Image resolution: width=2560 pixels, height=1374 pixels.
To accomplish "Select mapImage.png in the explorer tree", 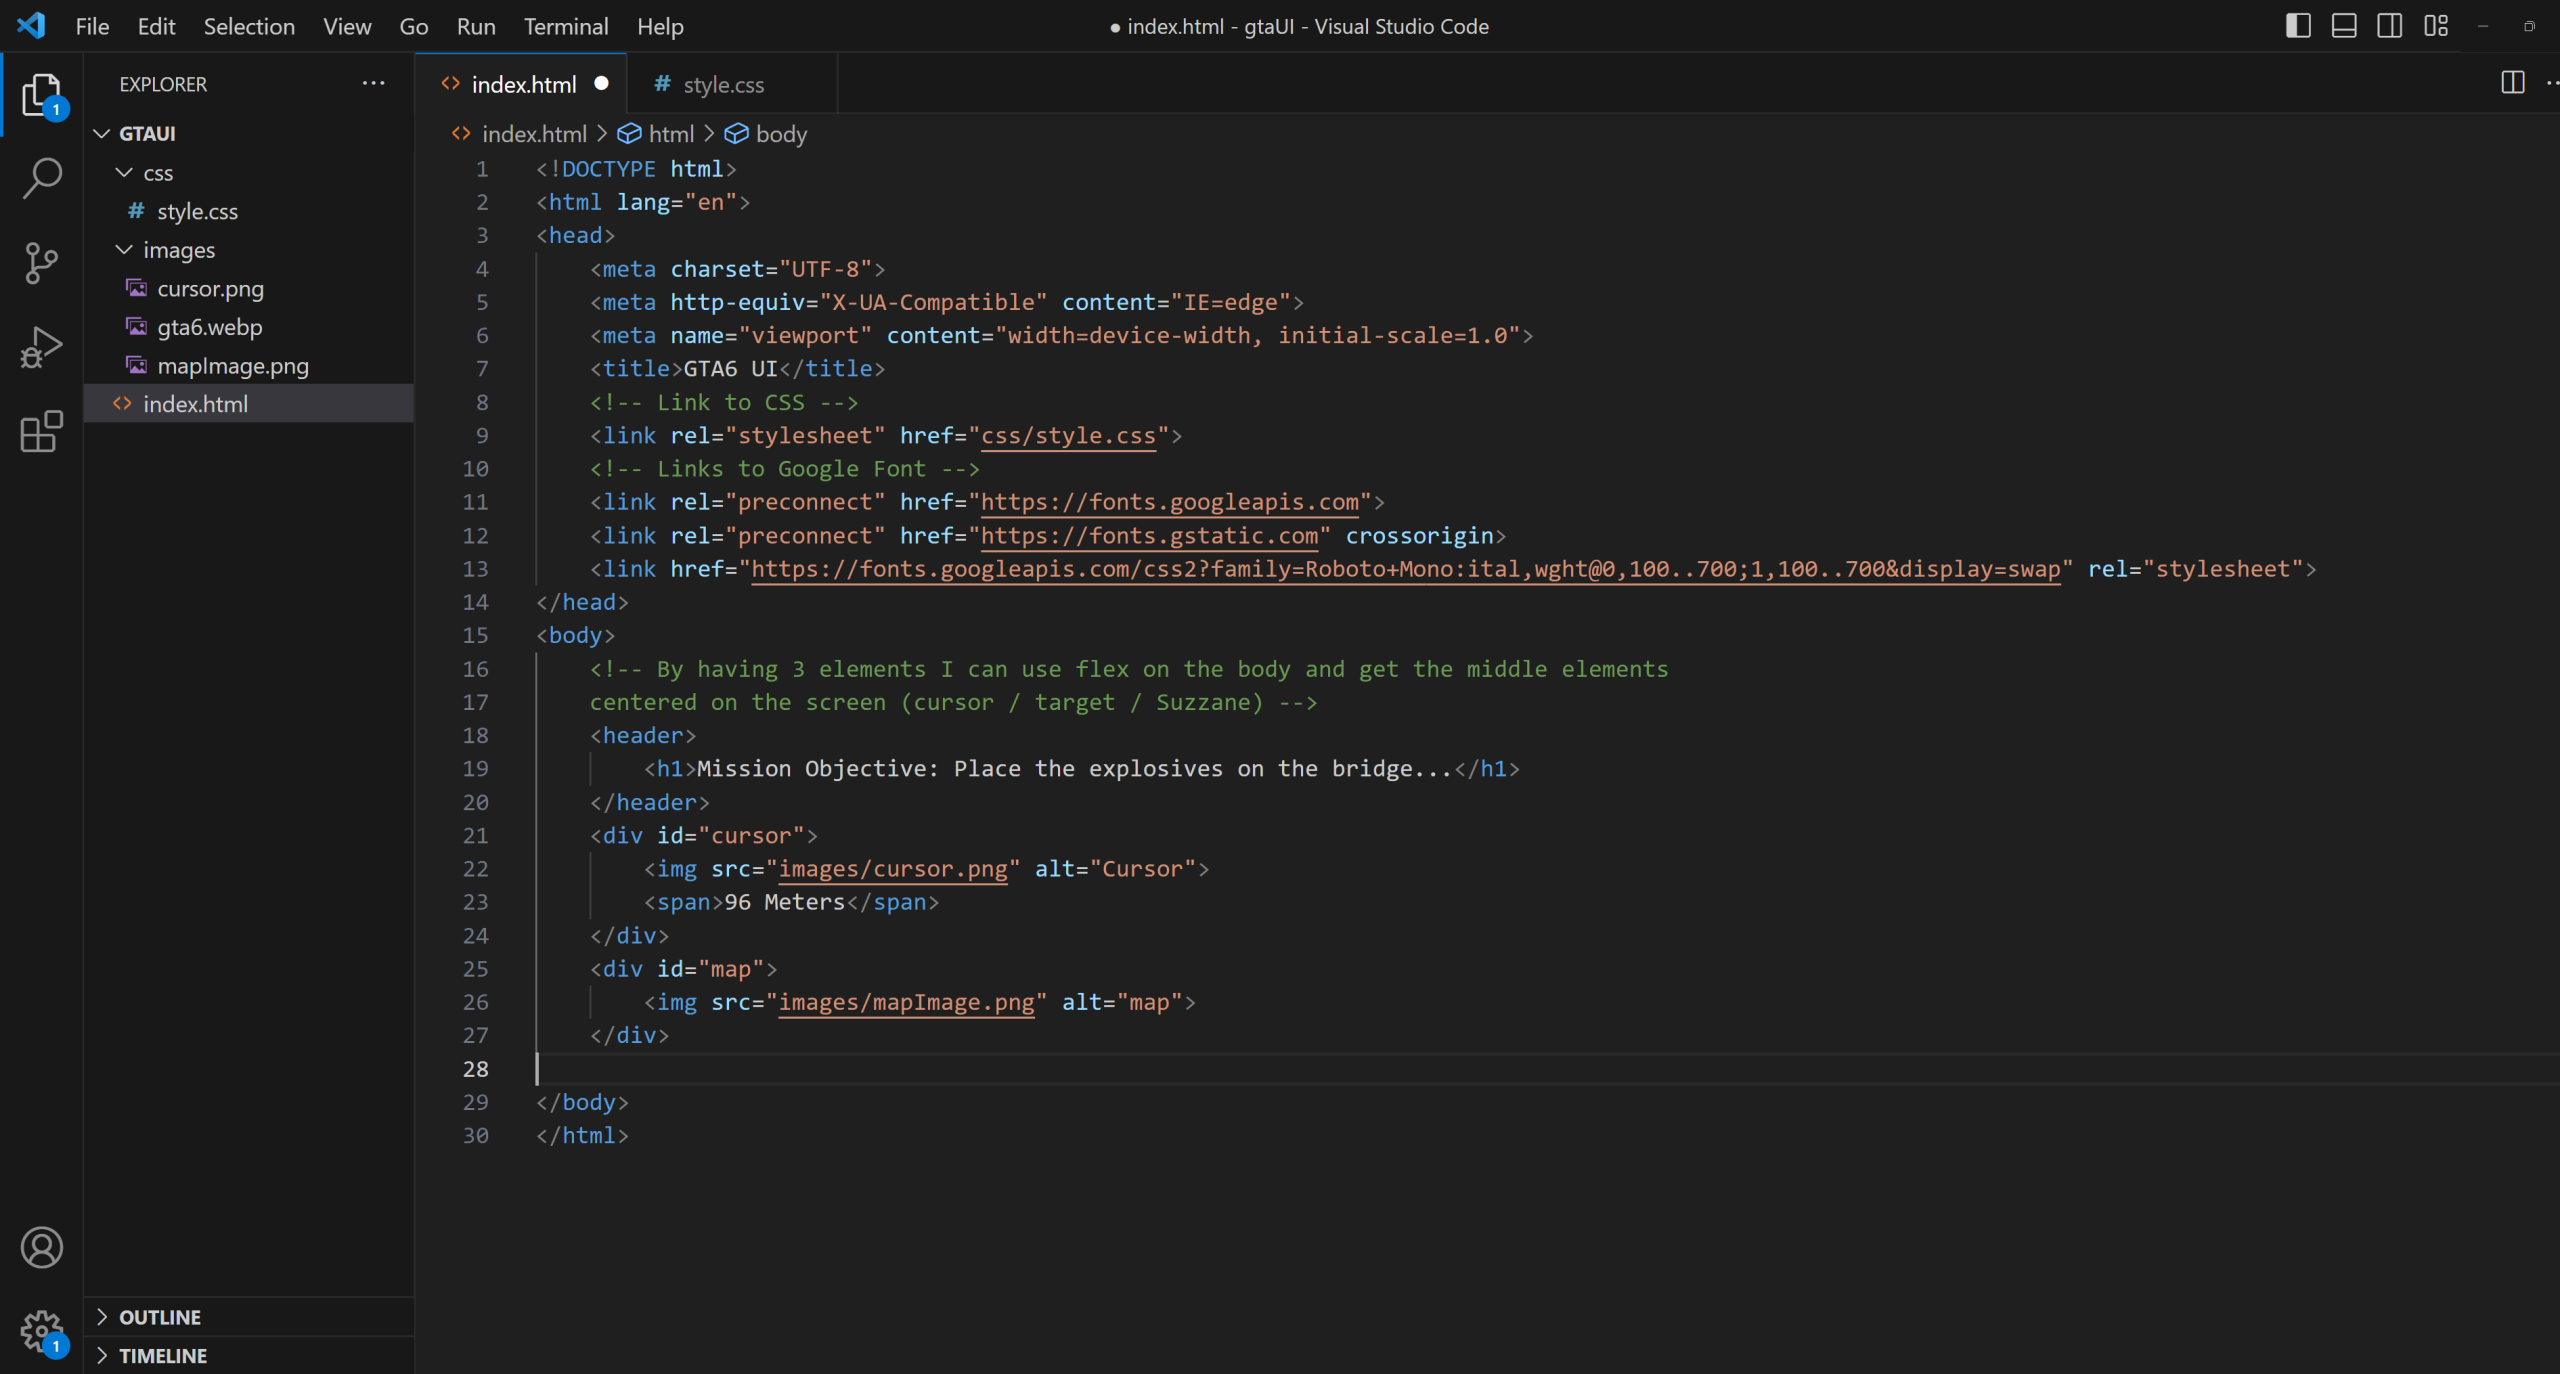I will 249,365.
